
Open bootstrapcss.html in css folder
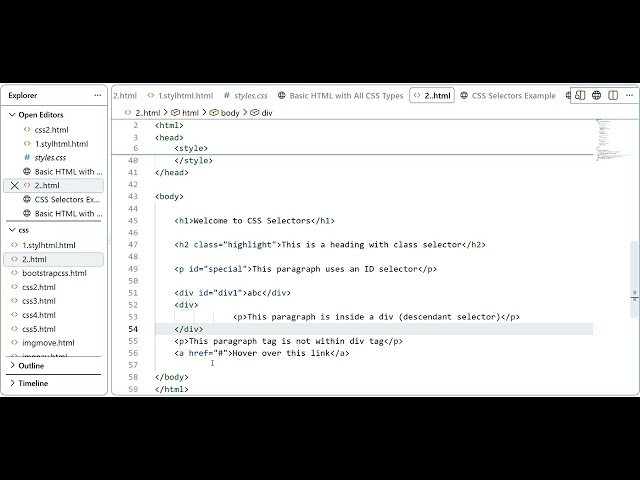click(x=54, y=273)
